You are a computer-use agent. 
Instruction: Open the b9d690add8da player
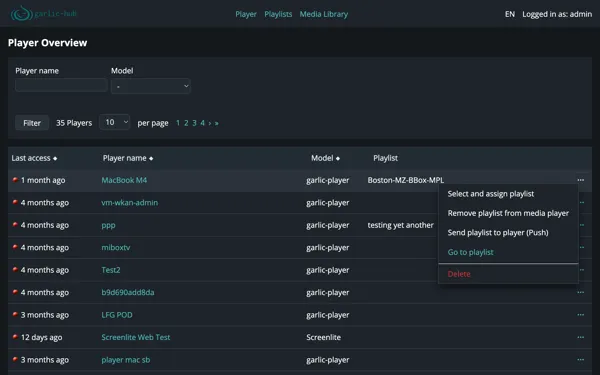coord(128,293)
